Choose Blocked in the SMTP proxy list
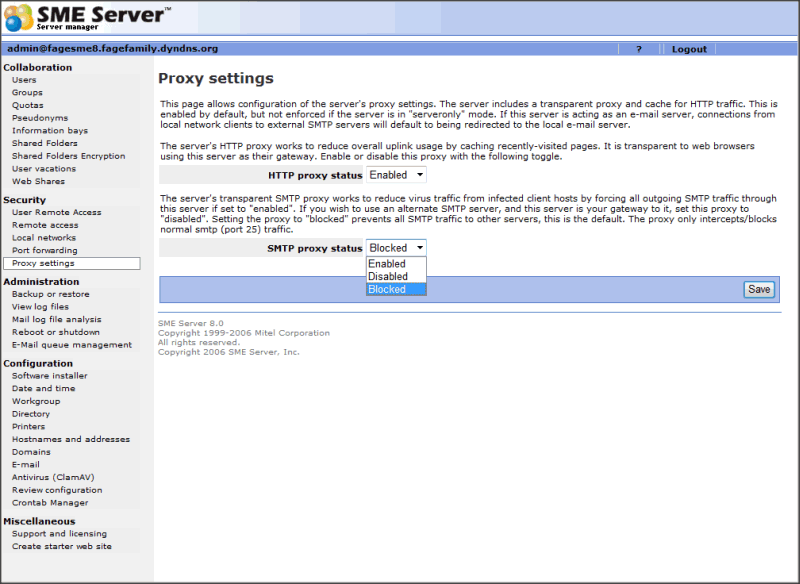Image resolution: width=800 pixels, height=584 pixels. pos(396,289)
